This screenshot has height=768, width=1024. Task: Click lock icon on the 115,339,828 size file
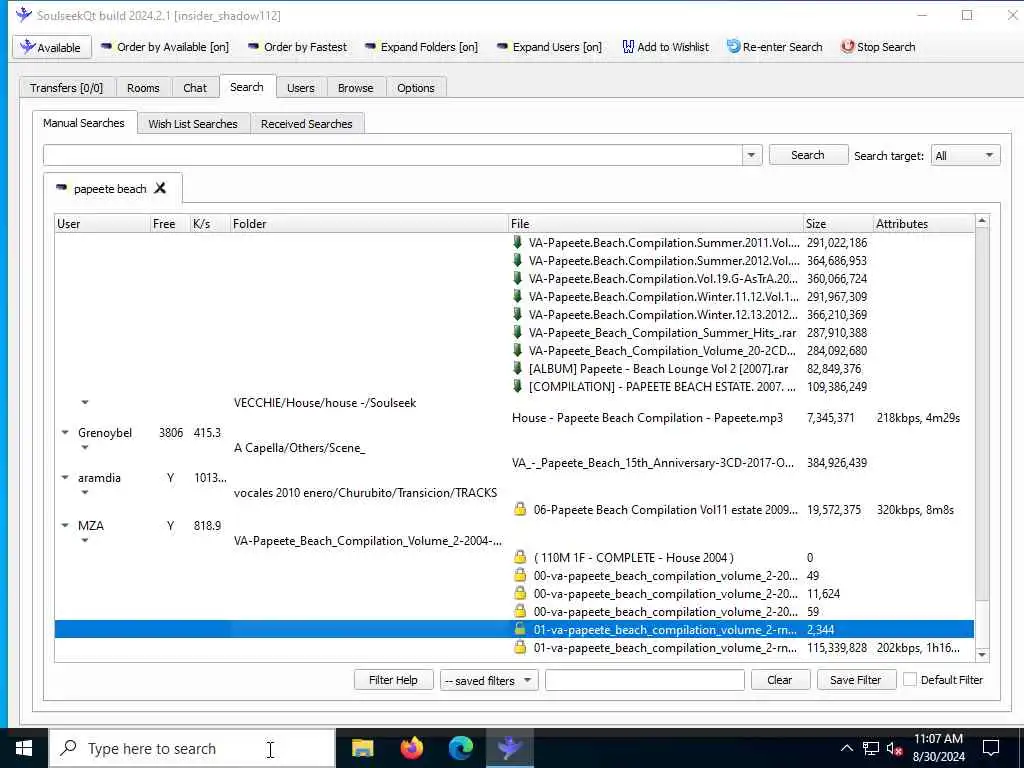(x=520, y=647)
